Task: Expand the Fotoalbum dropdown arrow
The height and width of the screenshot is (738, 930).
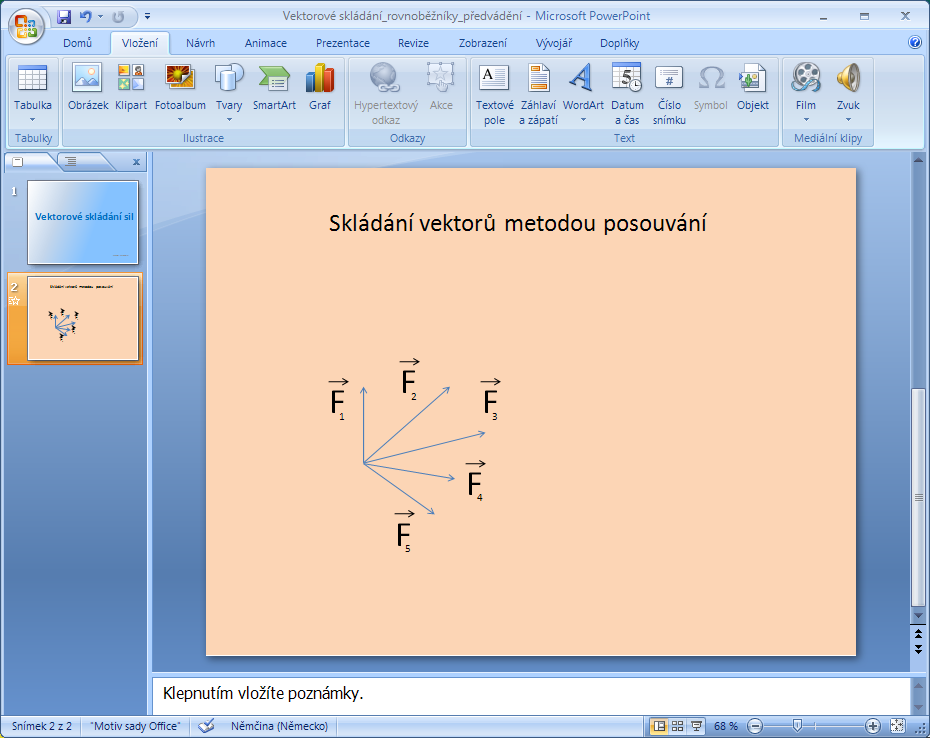Action: pos(180,120)
